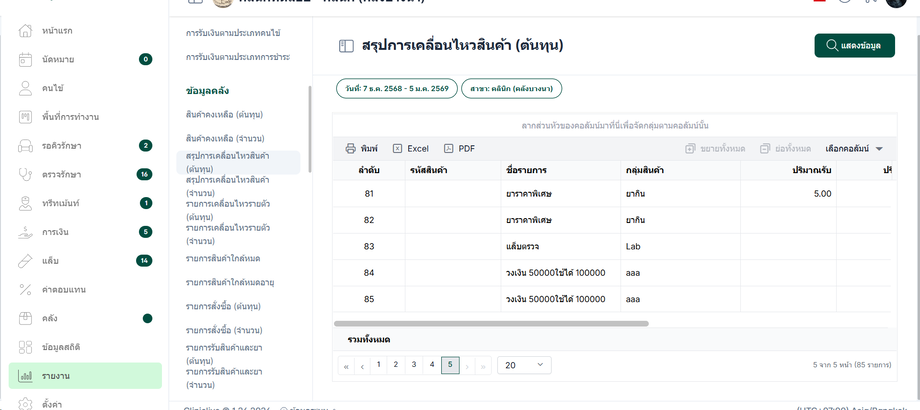Open รายการสั่งซื้อ (ต้นทุน) report
The image size is (920, 410).
[x=224, y=306]
